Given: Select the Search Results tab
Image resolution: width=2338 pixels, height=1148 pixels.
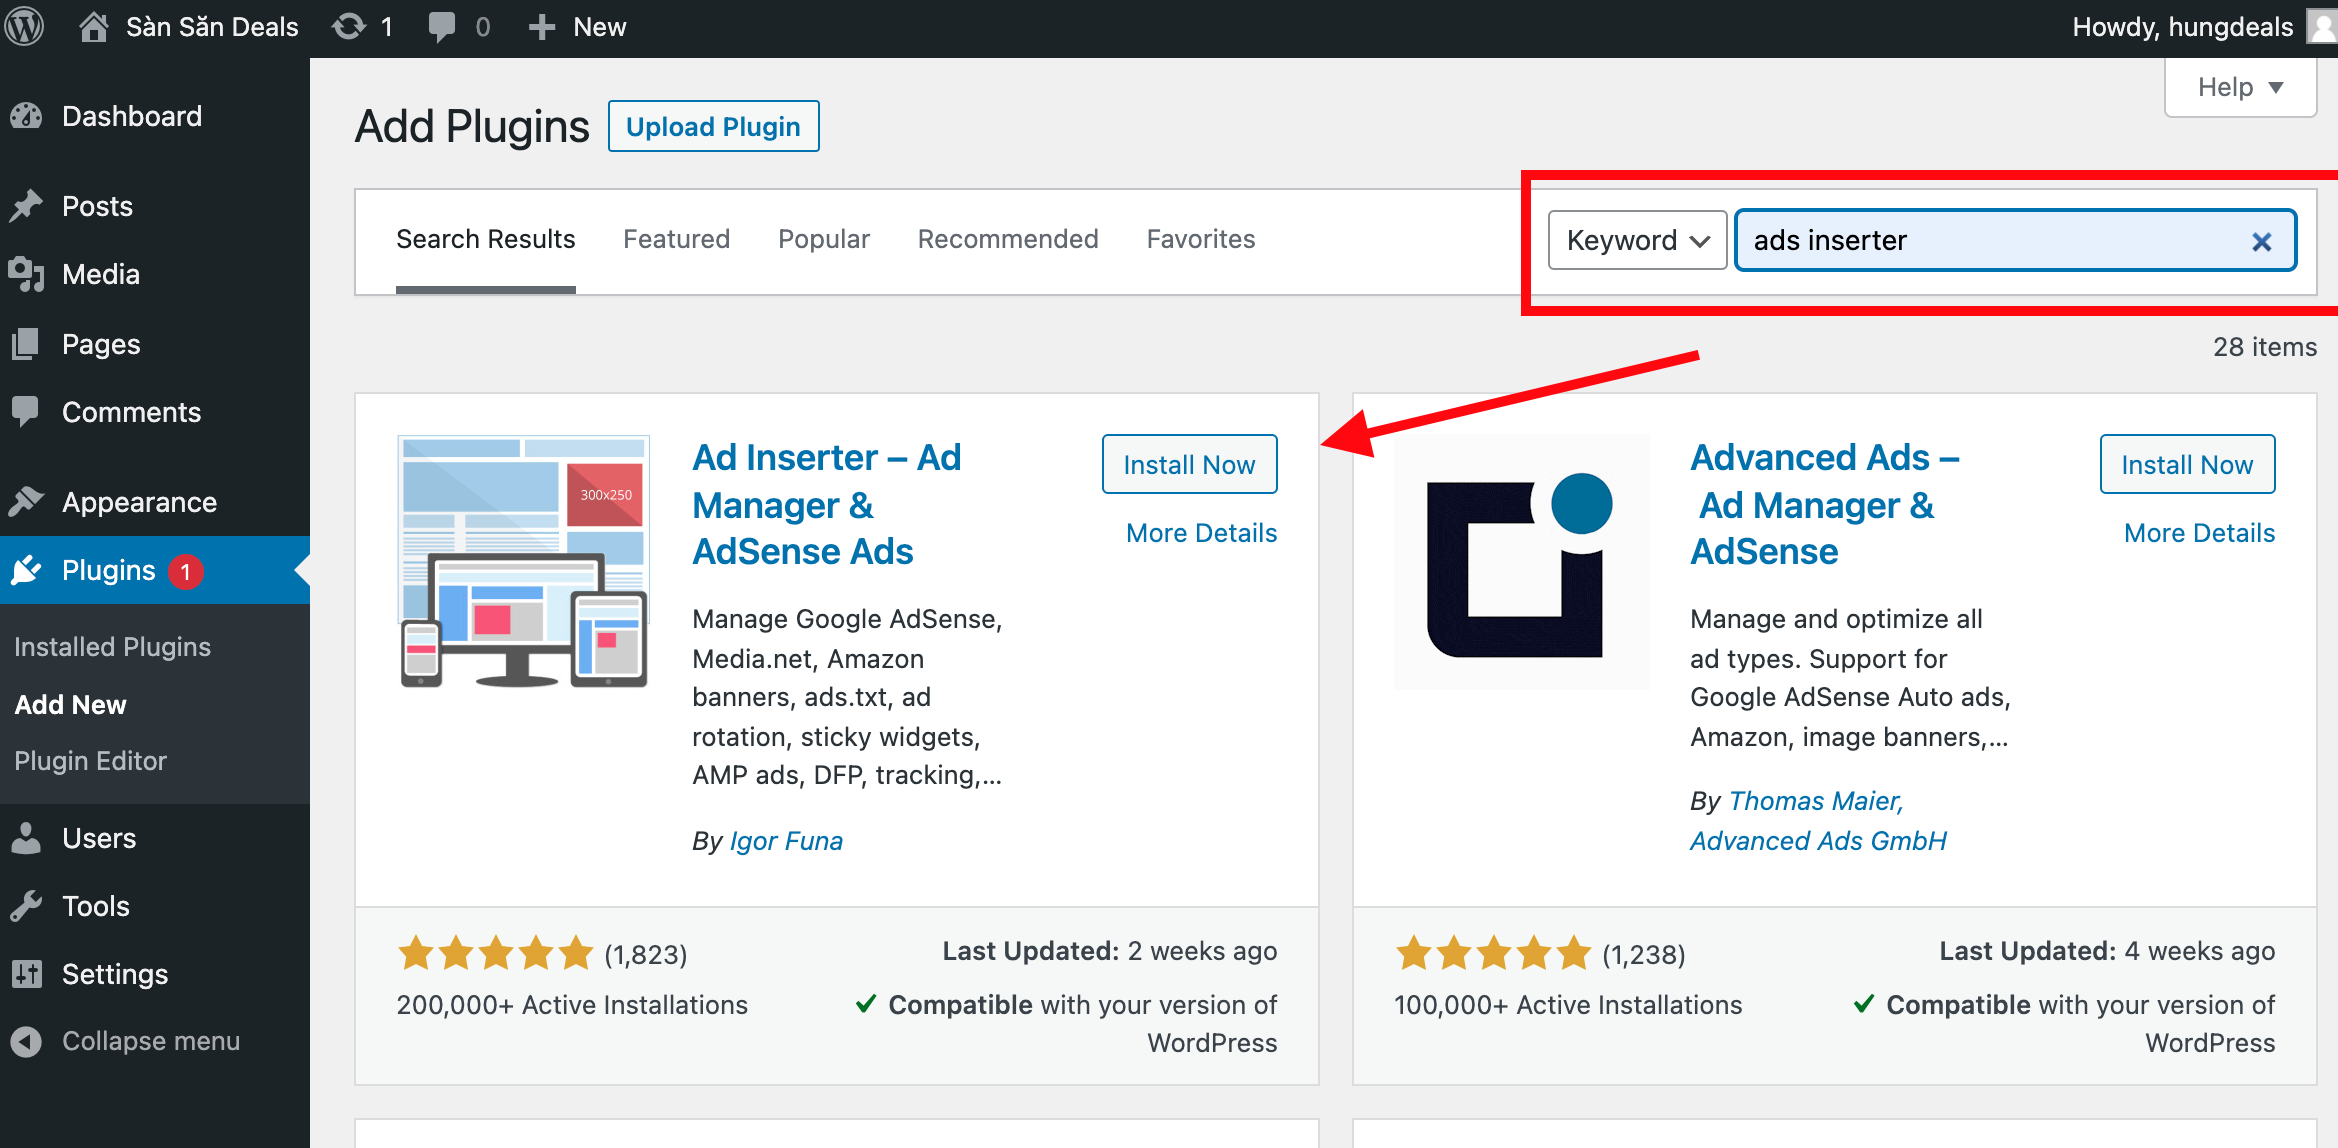Looking at the screenshot, I should click(x=486, y=240).
